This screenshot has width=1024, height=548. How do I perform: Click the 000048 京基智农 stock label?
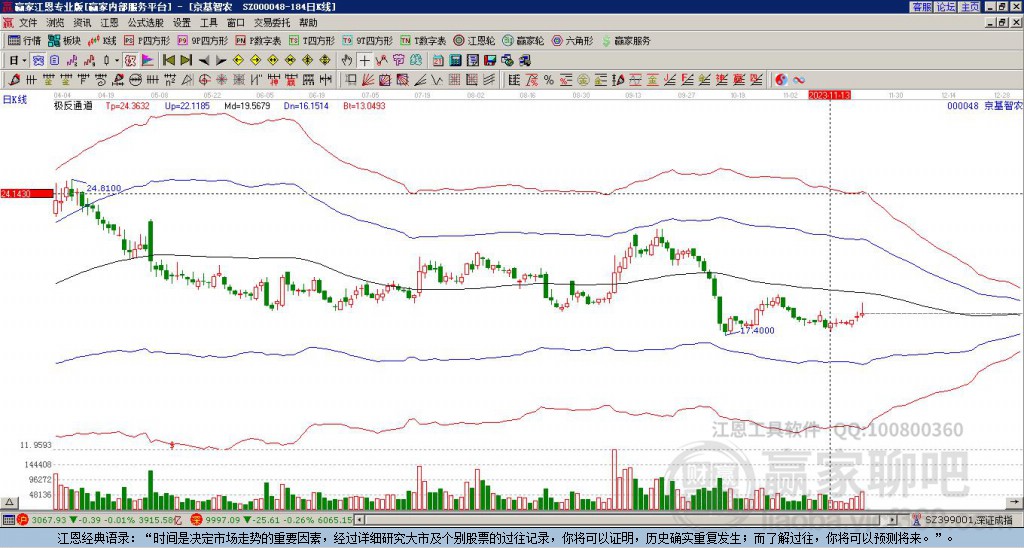click(984, 105)
